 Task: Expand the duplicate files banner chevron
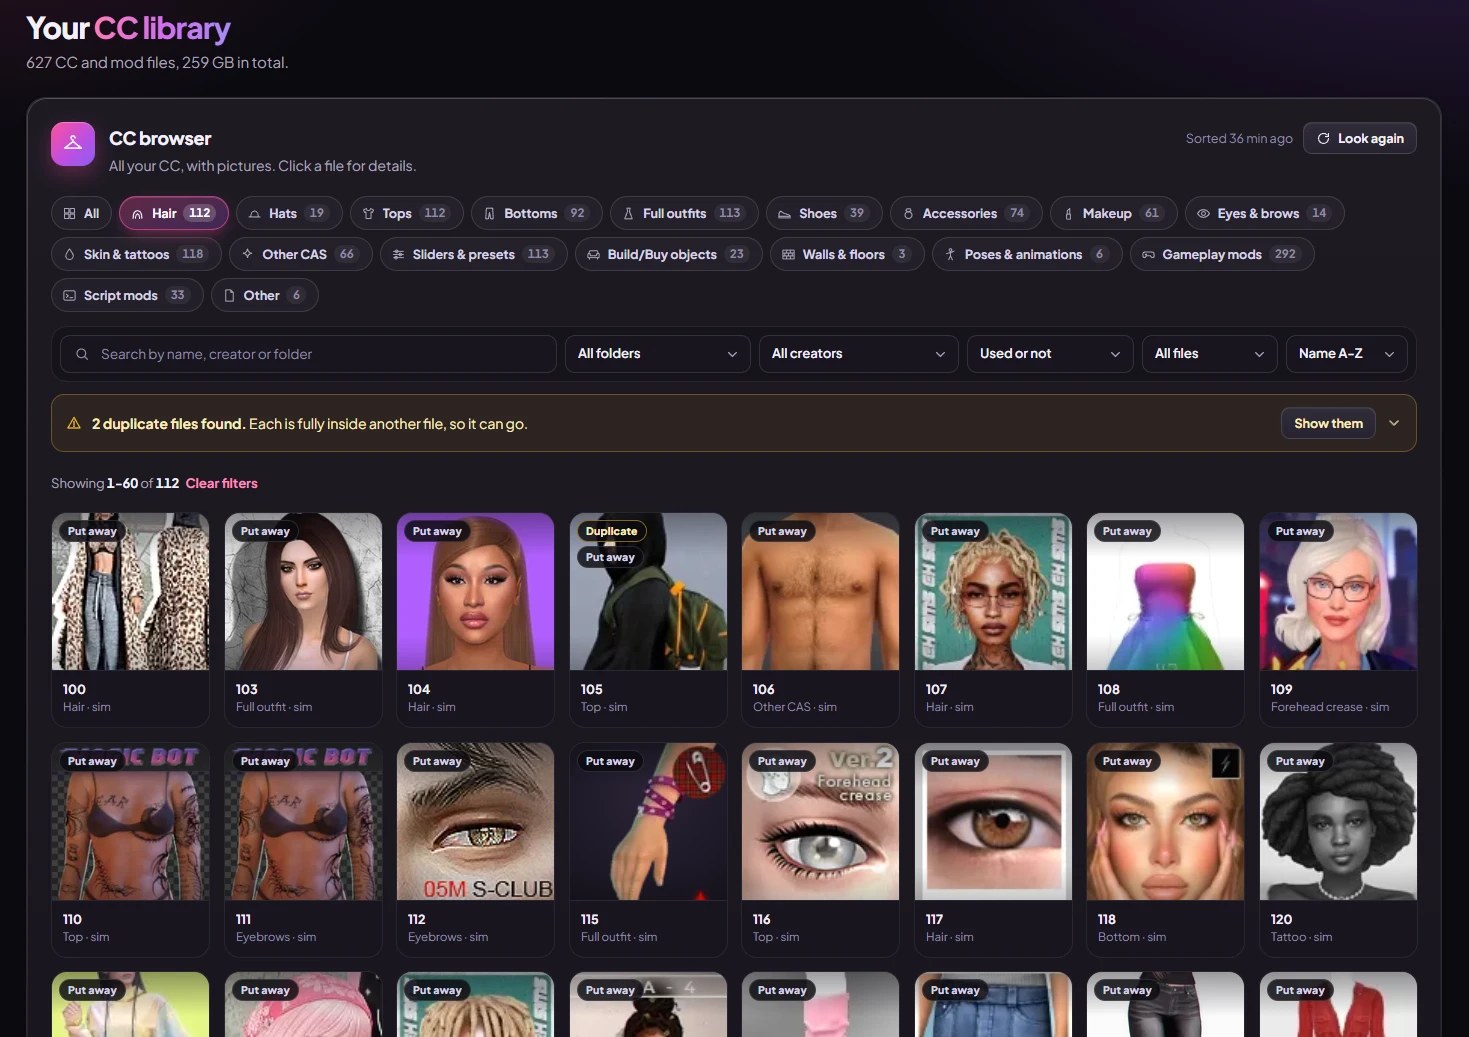[1394, 424]
